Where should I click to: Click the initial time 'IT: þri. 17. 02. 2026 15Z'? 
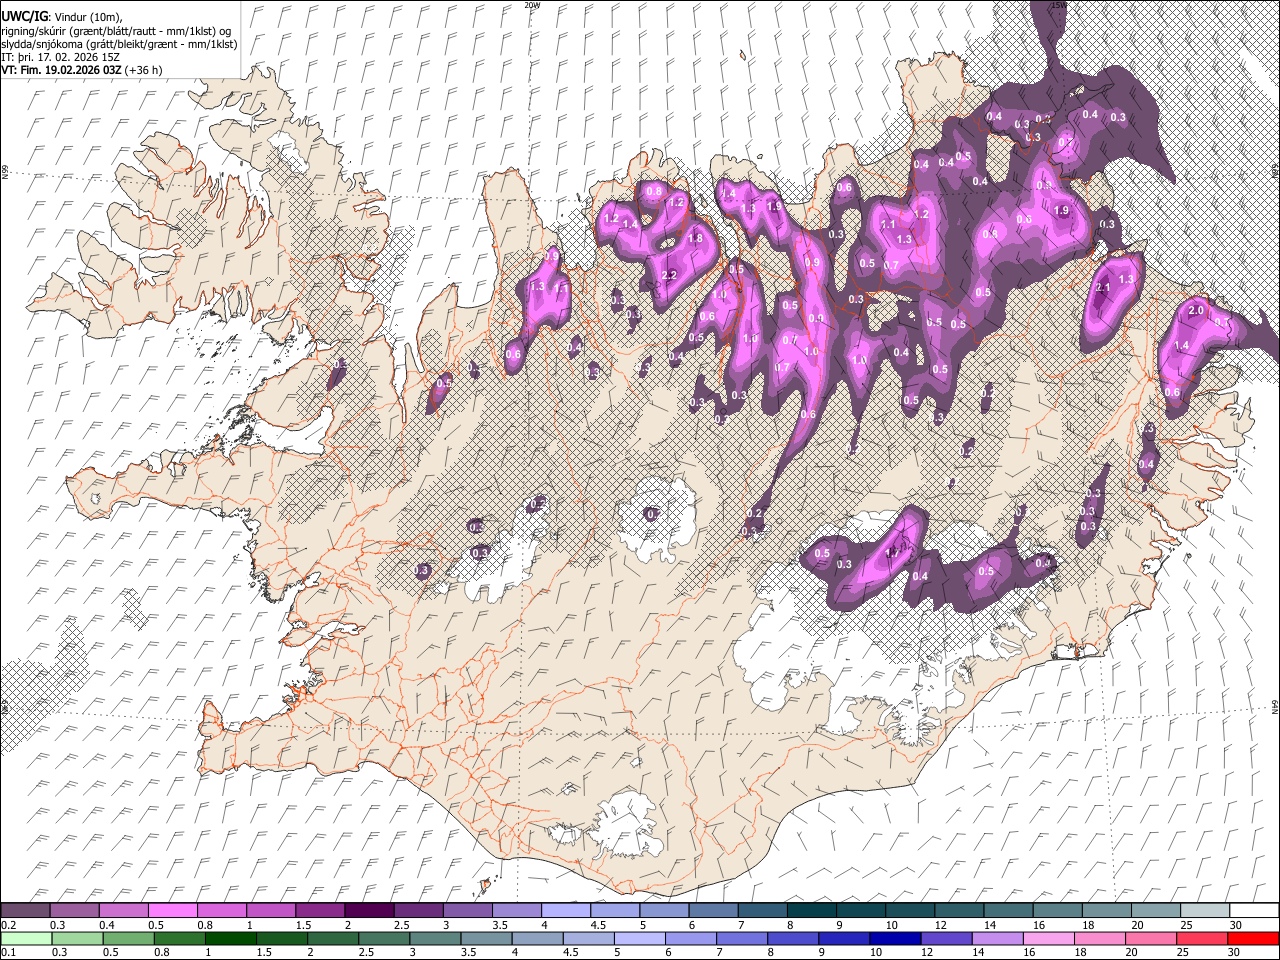(x=61, y=57)
